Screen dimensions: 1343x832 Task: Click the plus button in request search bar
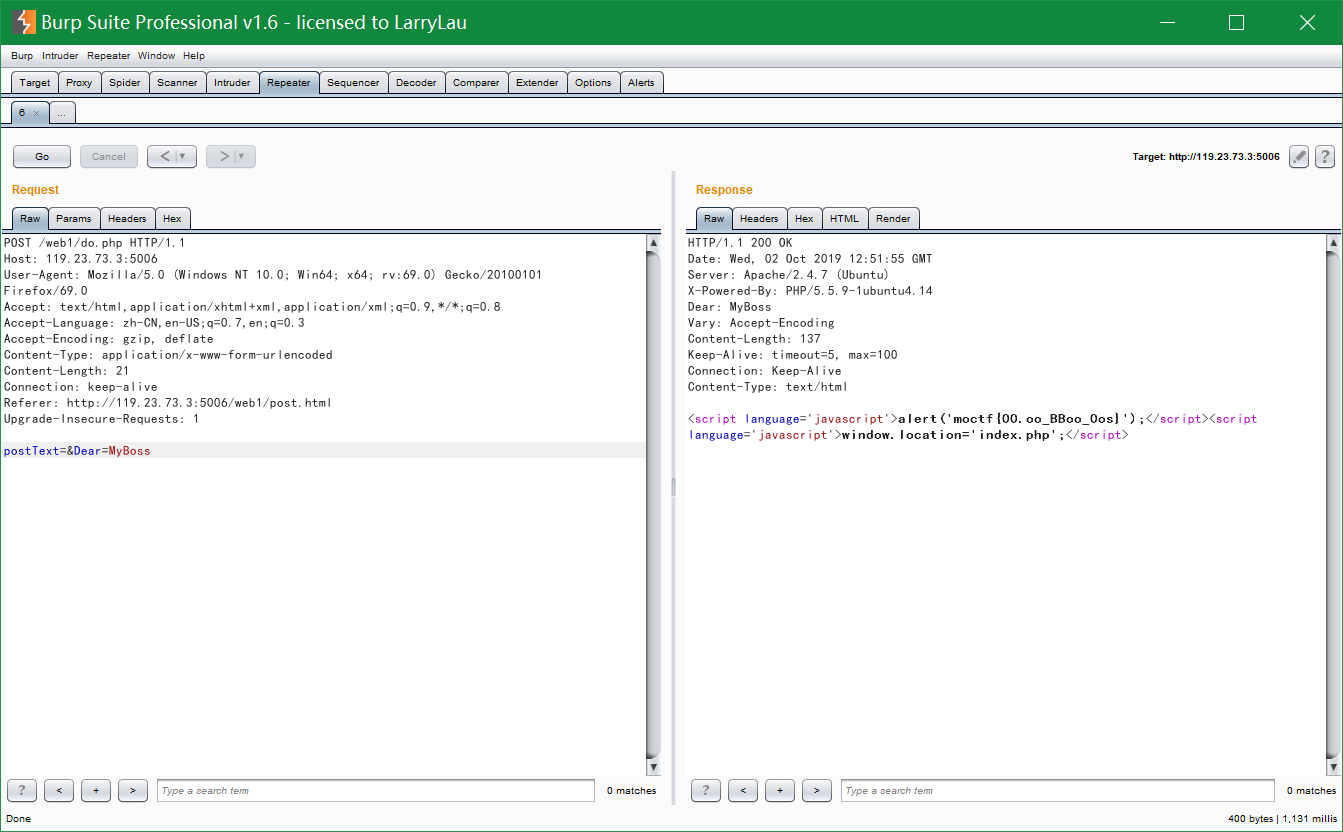[96, 790]
